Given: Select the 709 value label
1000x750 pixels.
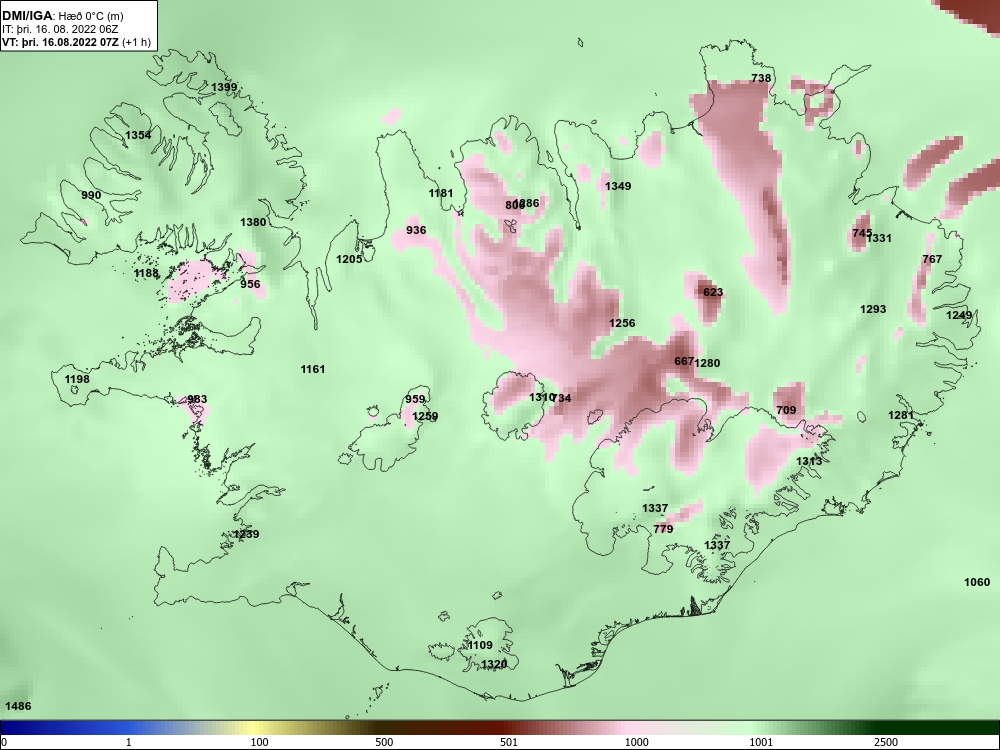Looking at the screenshot, I should tap(786, 410).
